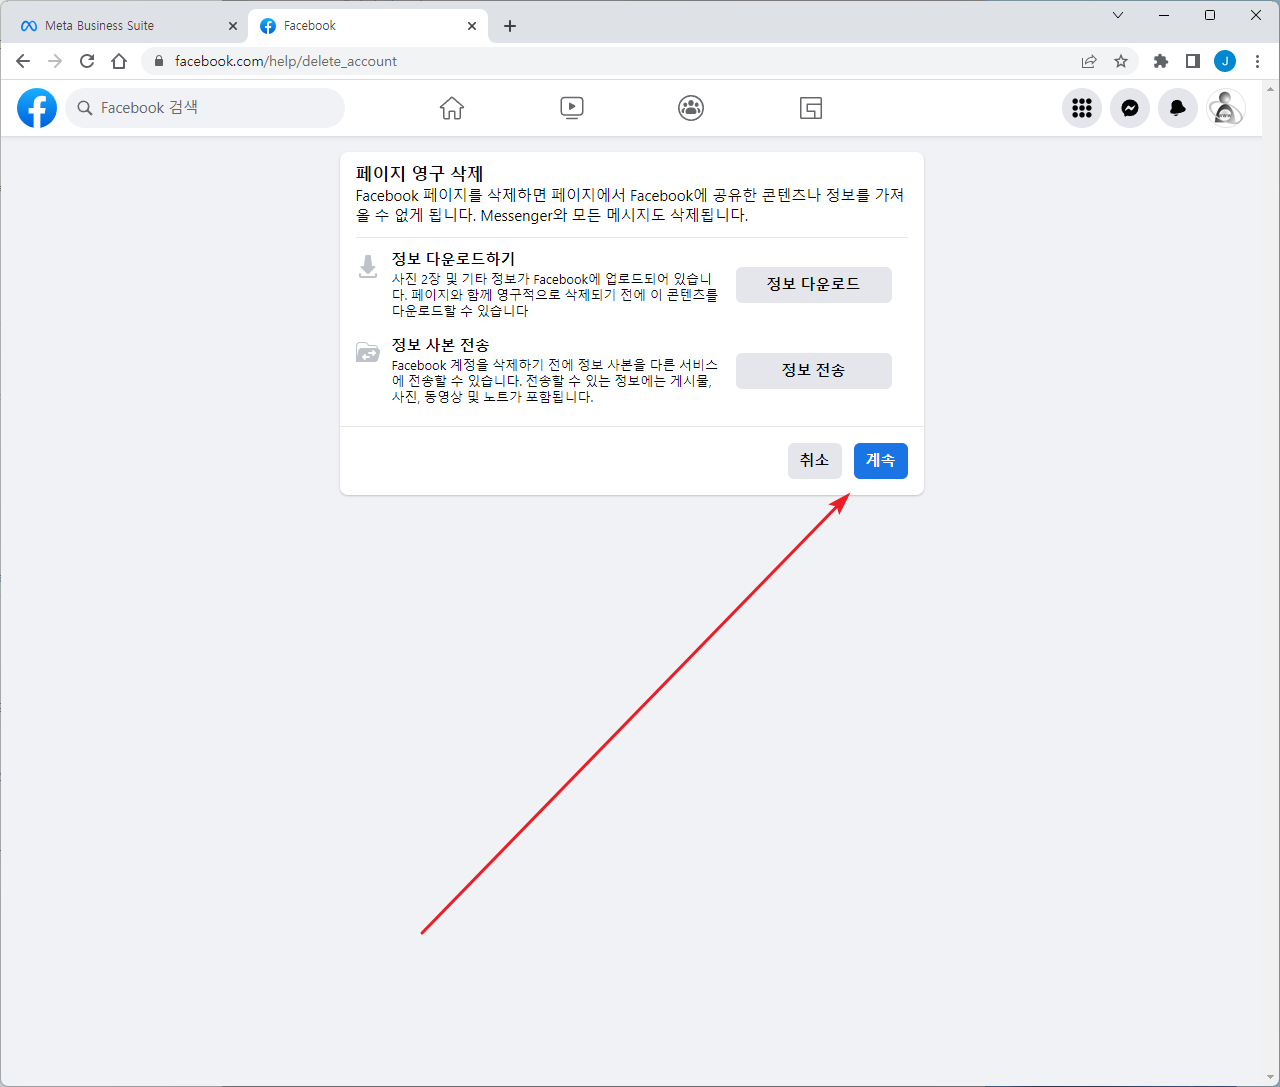Image resolution: width=1280 pixels, height=1087 pixels.
Task: Toggle the Chrome side panel icon
Action: point(1193,61)
